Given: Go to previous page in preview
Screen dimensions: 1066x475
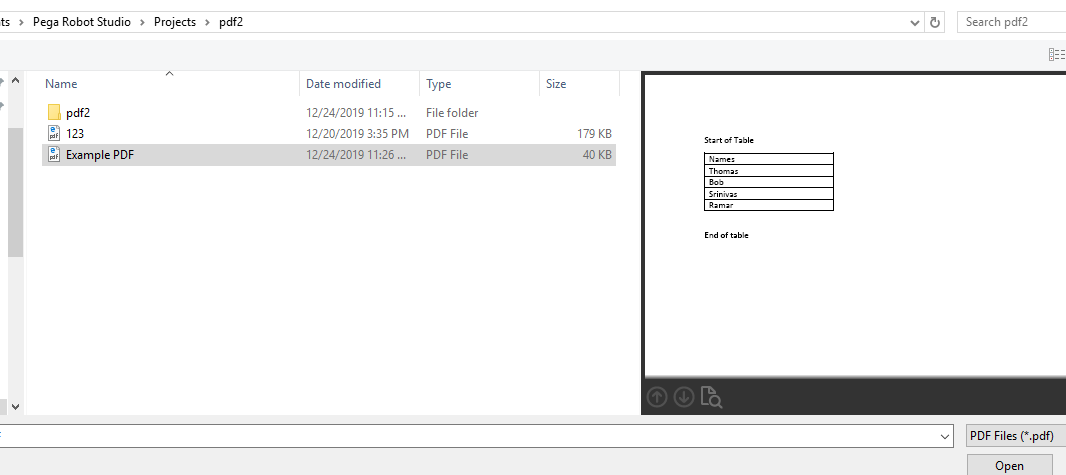Looking at the screenshot, I should tap(657, 396).
